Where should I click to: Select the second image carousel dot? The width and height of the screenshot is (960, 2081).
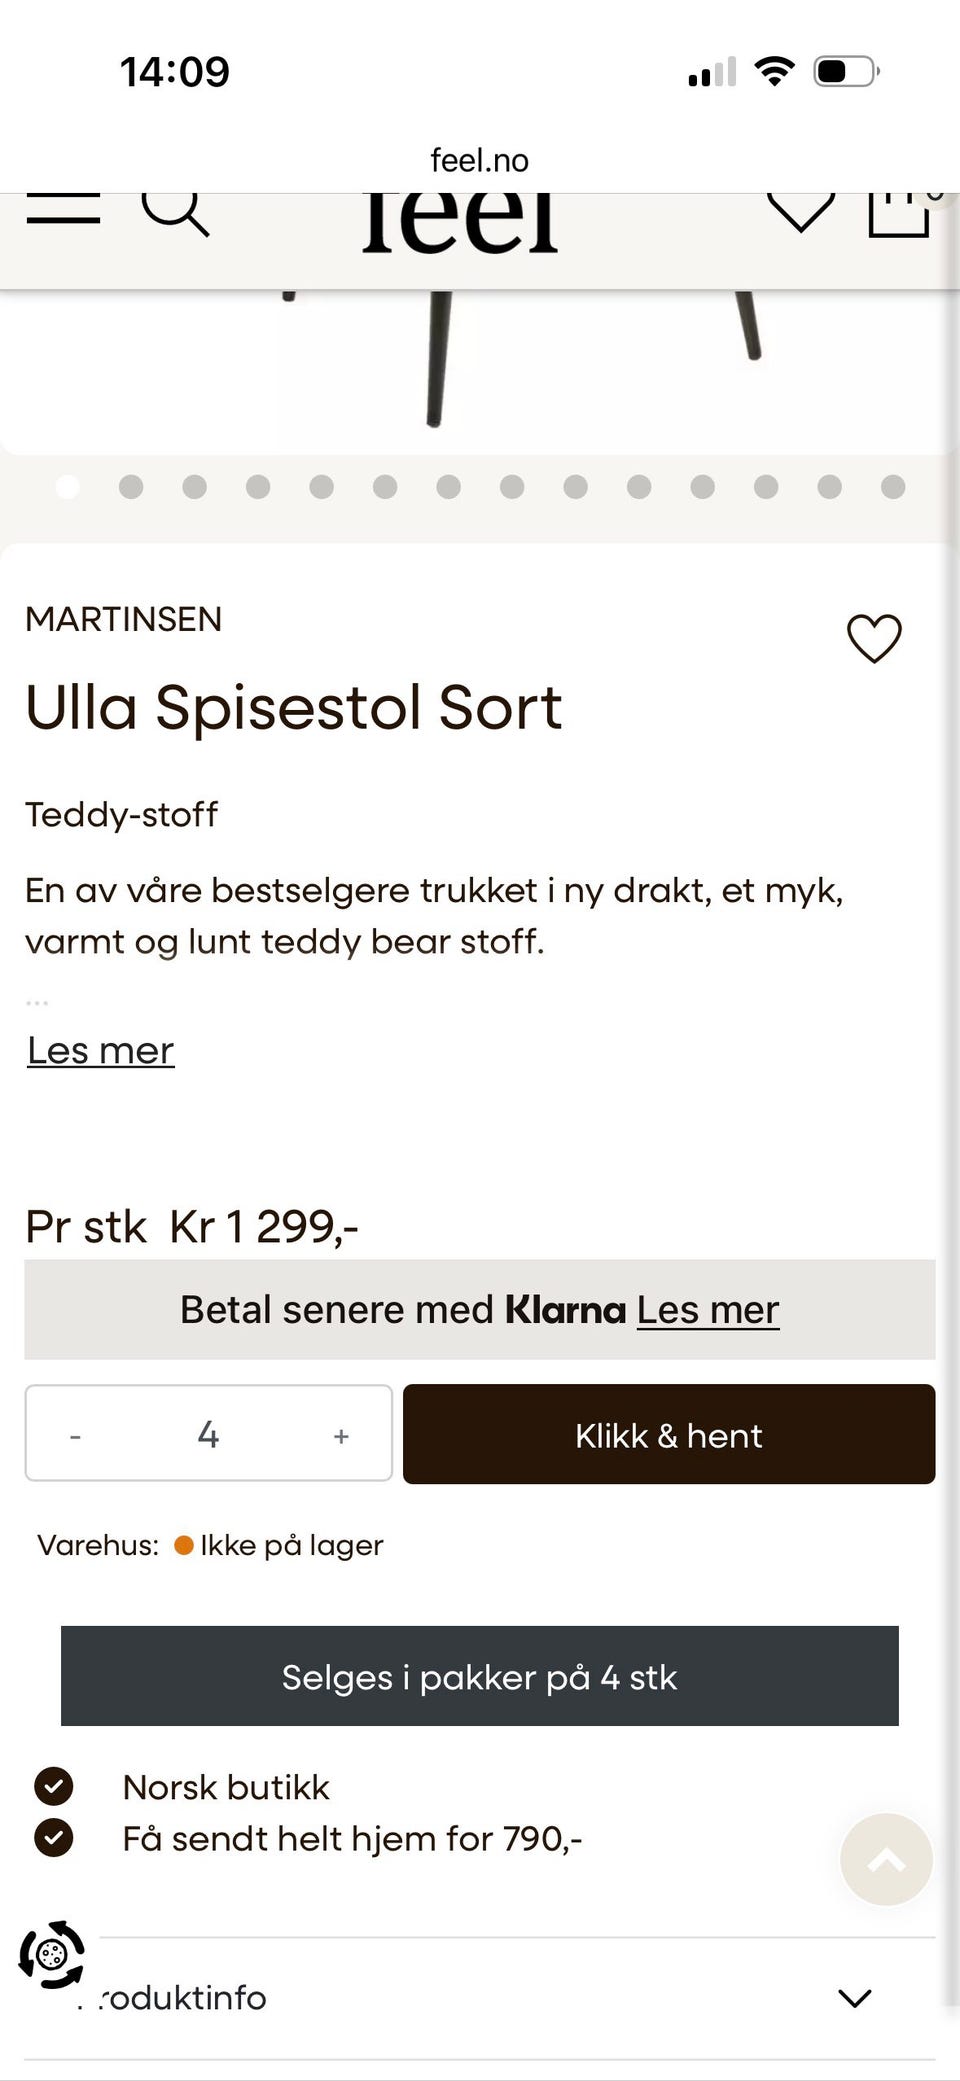pyautogui.click(x=131, y=487)
